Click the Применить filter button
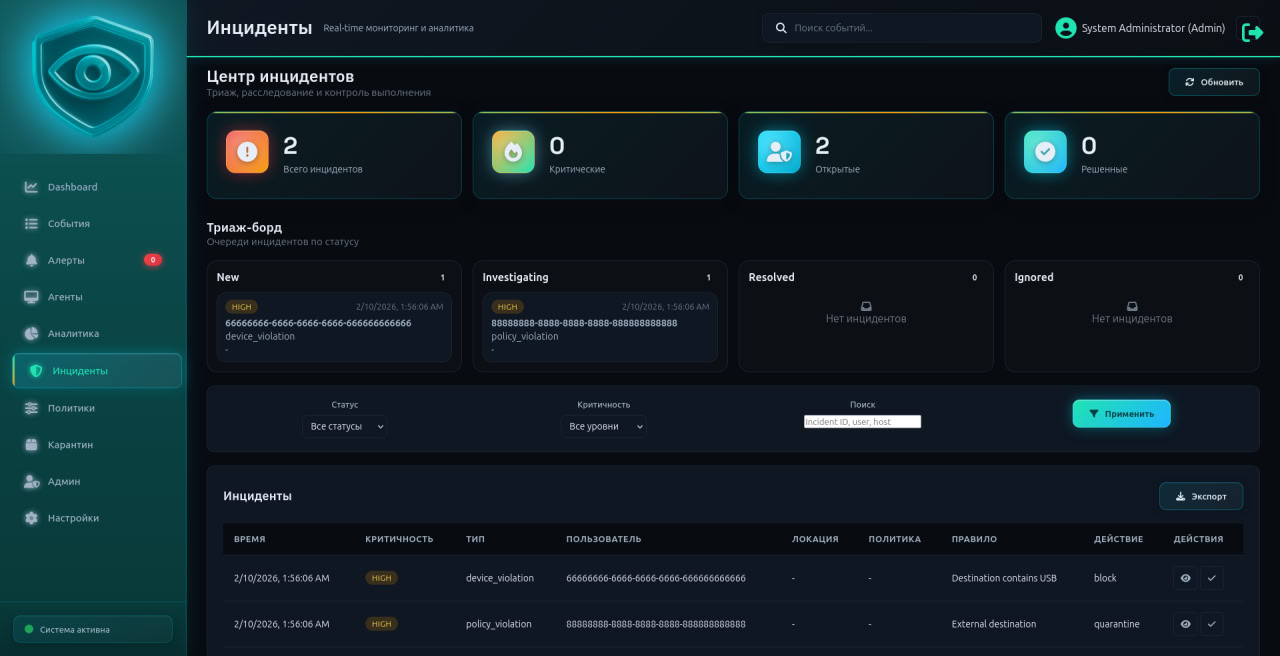This screenshot has width=1280, height=656. click(x=1121, y=414)
